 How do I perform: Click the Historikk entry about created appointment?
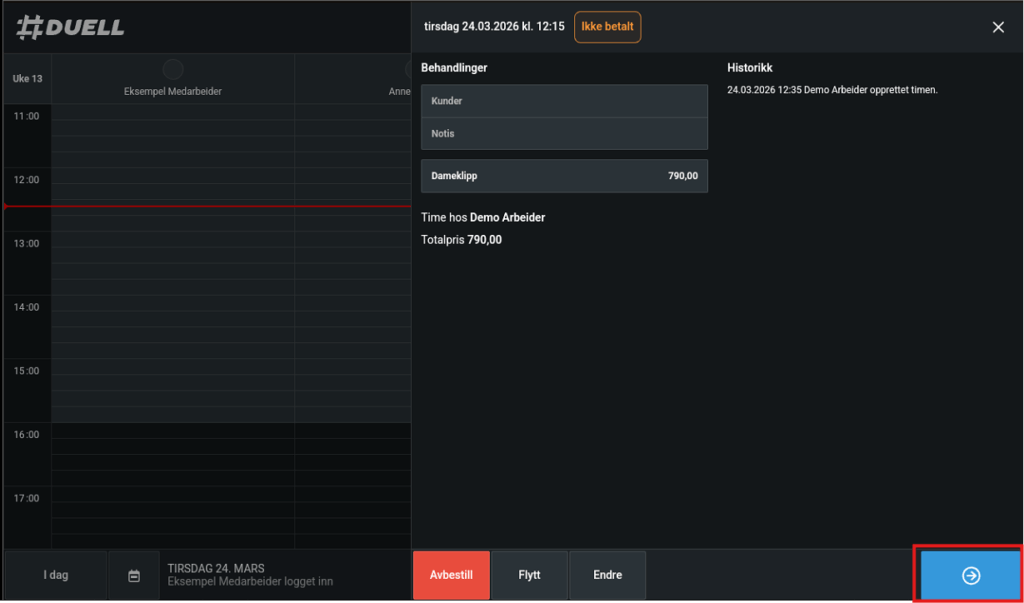[x=832, y=90]
